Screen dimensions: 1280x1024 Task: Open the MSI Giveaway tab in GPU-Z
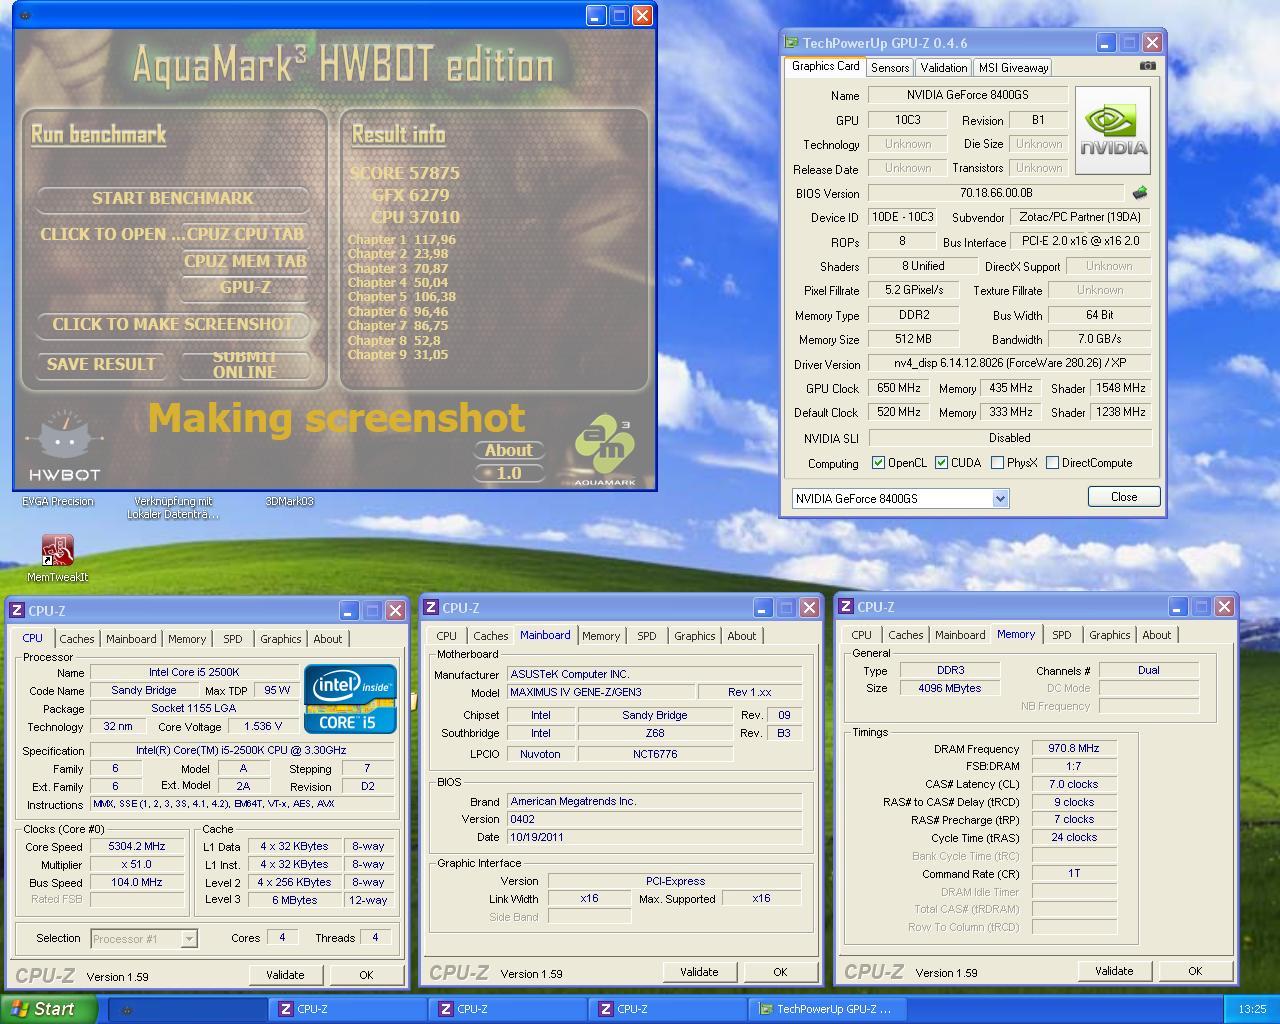click(1013, 68)
